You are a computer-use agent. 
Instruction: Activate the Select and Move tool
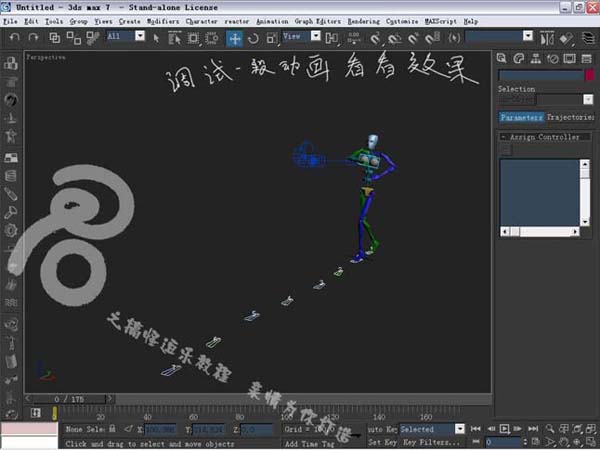click(x=234, y=38)
